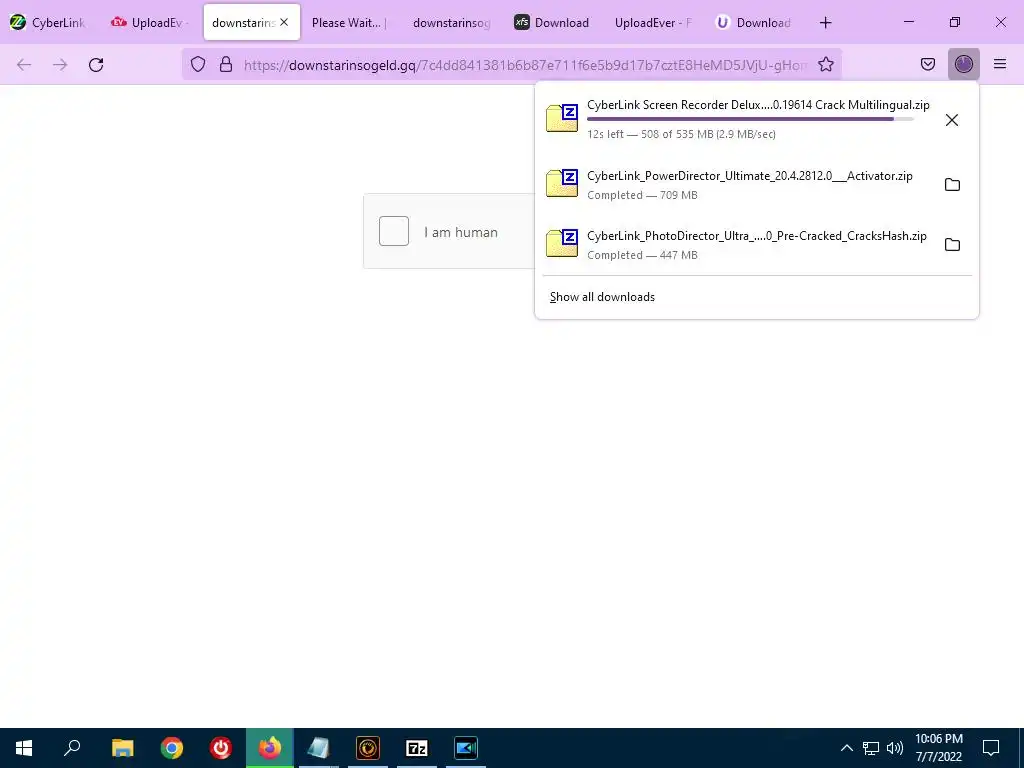1024x768 pixels.
Task: Bookmark this page with the star
Action: point(826,64)
